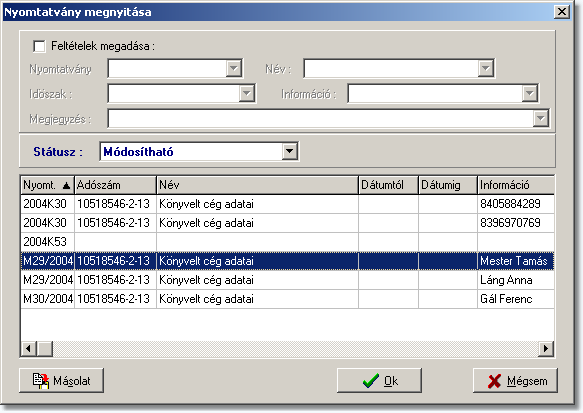Select row with information 8405884289
The height and width of the screenshot is (413, 583).
287,204
